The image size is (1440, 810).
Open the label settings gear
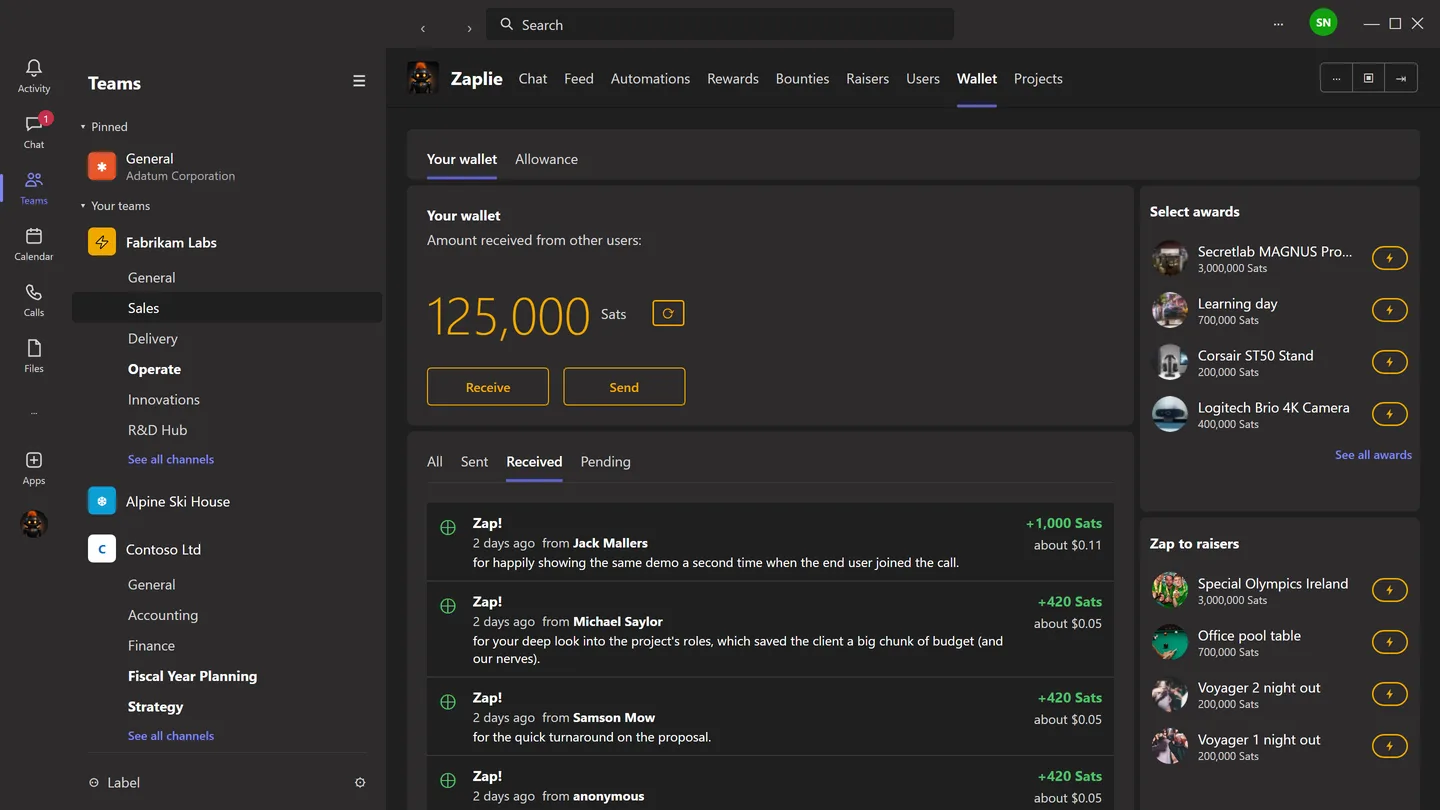(x=360, y=783)
